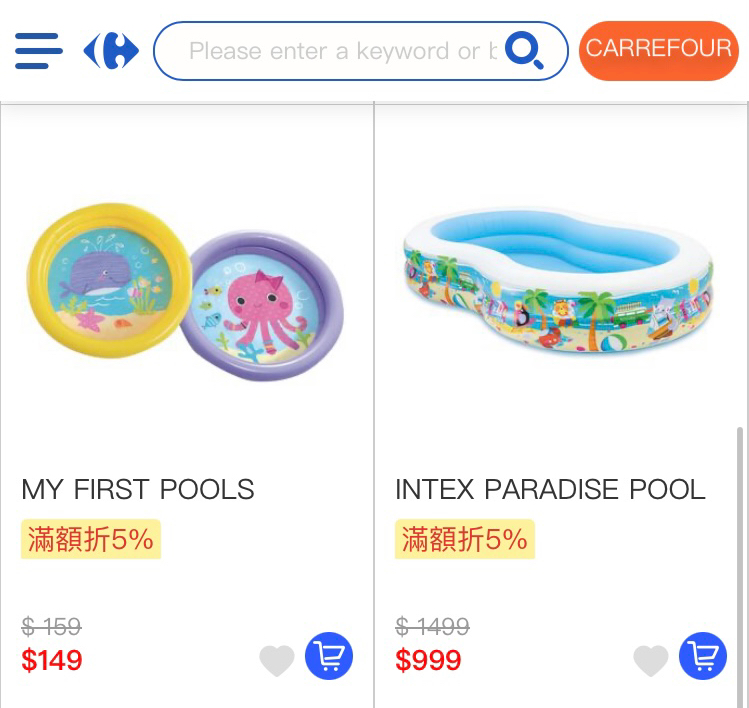Add Intex Paradise Pool to cart
The image size is (749, 708).
coord(703,656)
